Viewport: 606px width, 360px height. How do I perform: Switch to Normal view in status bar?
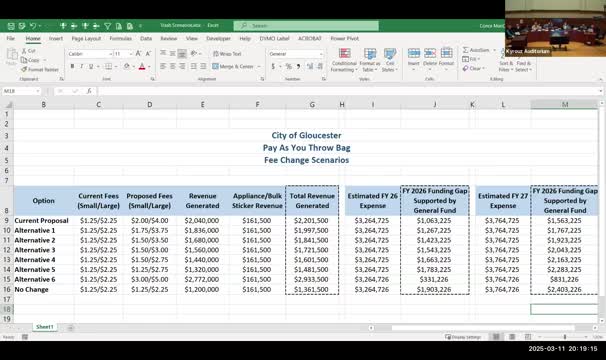496,337
